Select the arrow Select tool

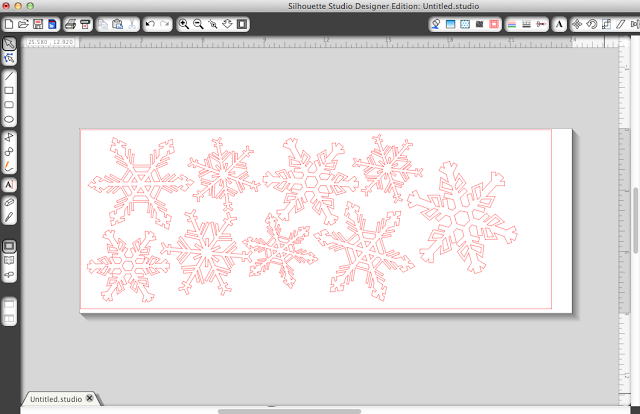tap(9, 44)
